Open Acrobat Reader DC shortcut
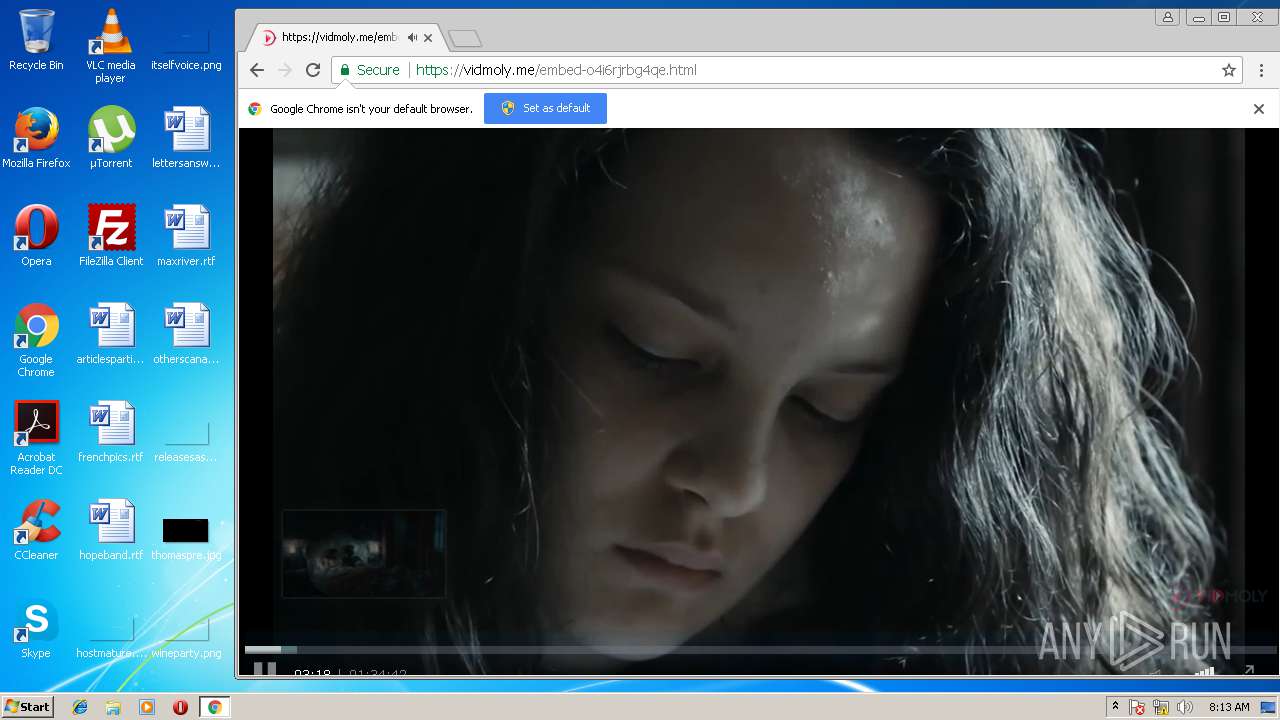This screenshot has height=720, width=1280. tap(36, 438)
